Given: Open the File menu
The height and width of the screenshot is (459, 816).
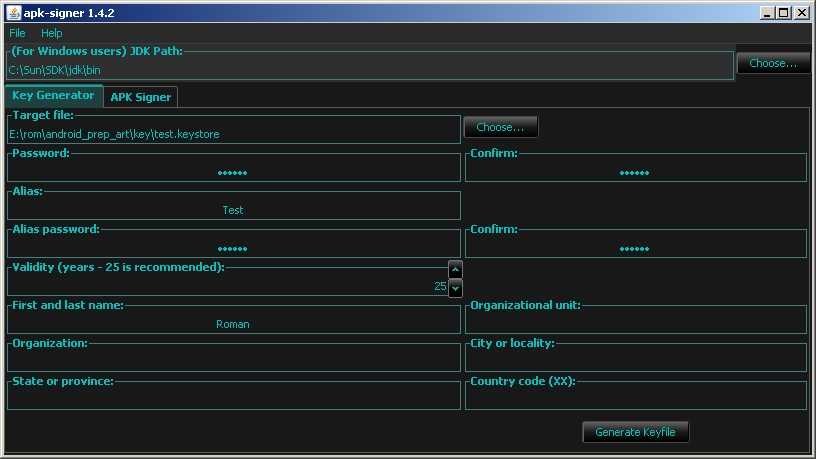Looking at the screenshot, I should (x=17, y=33).
